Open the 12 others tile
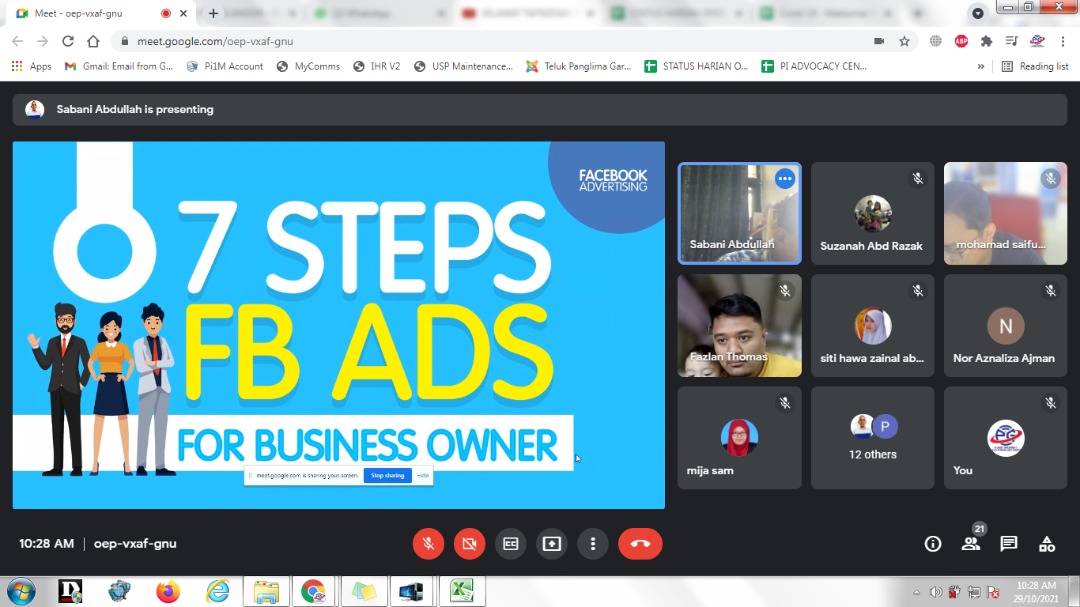 pyautogui.click(x=873, y=438)
